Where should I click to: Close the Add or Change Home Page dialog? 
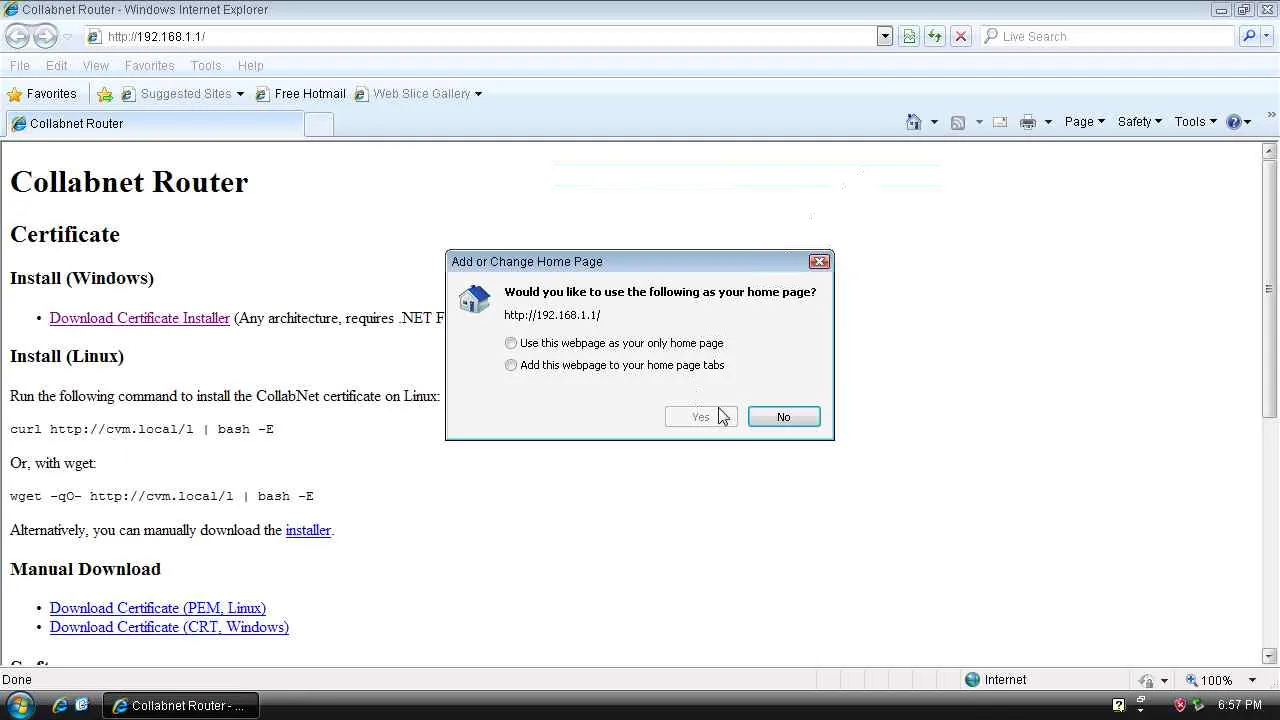click(x=819, y=262)
